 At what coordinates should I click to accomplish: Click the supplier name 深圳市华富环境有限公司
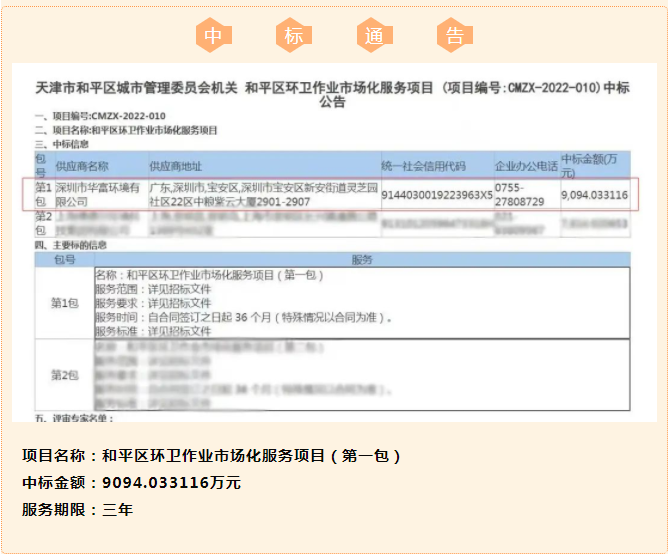pos(96,194)
